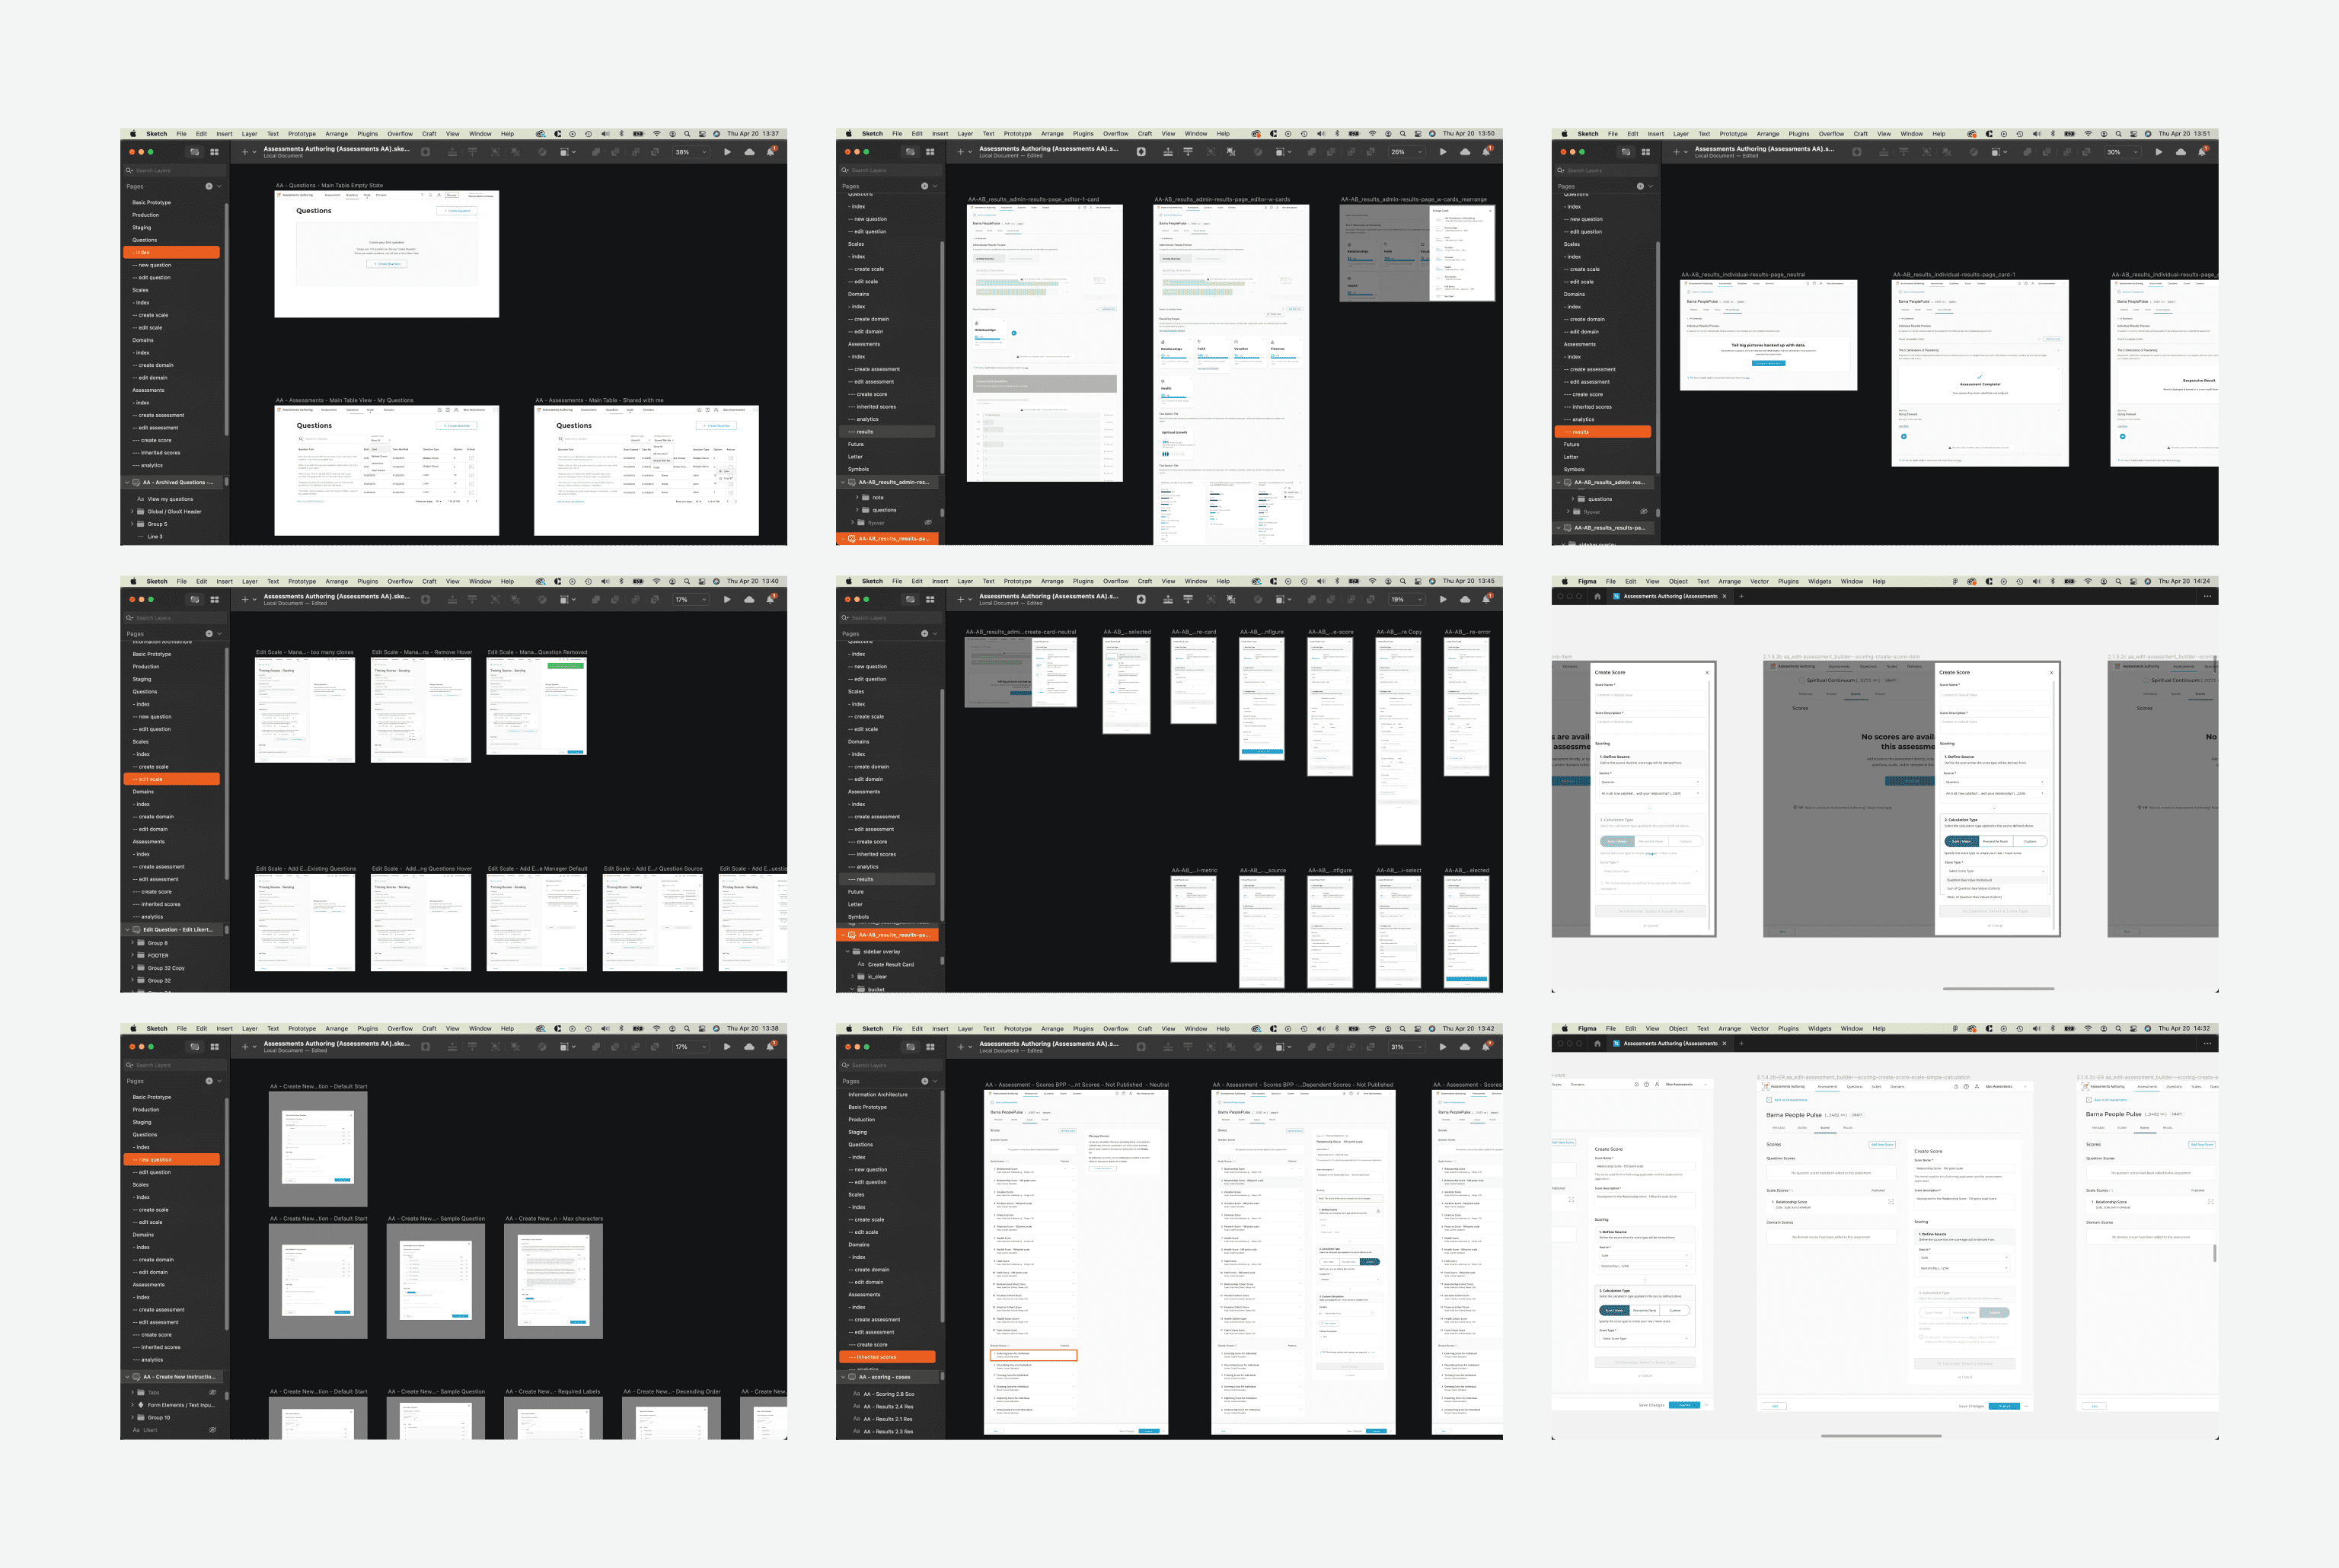Screen dimensions: 2339x1568
Task: Open the Overflow menu in 13:51 Sketch window
Action: (1831, 134)
